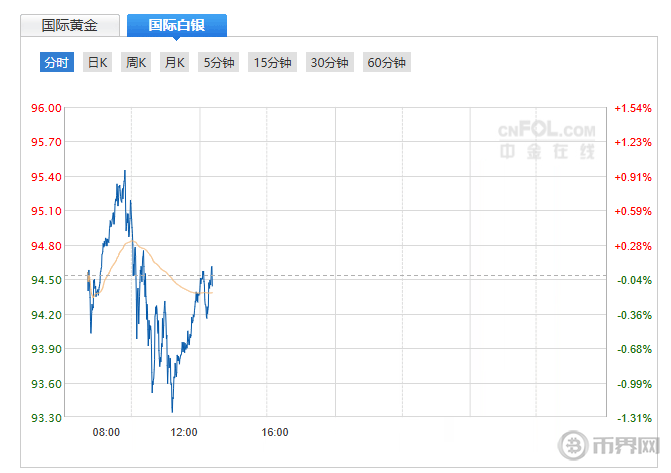Click the +1.54% percentage axis label
The image size is (671, 473).
[632, 108]
